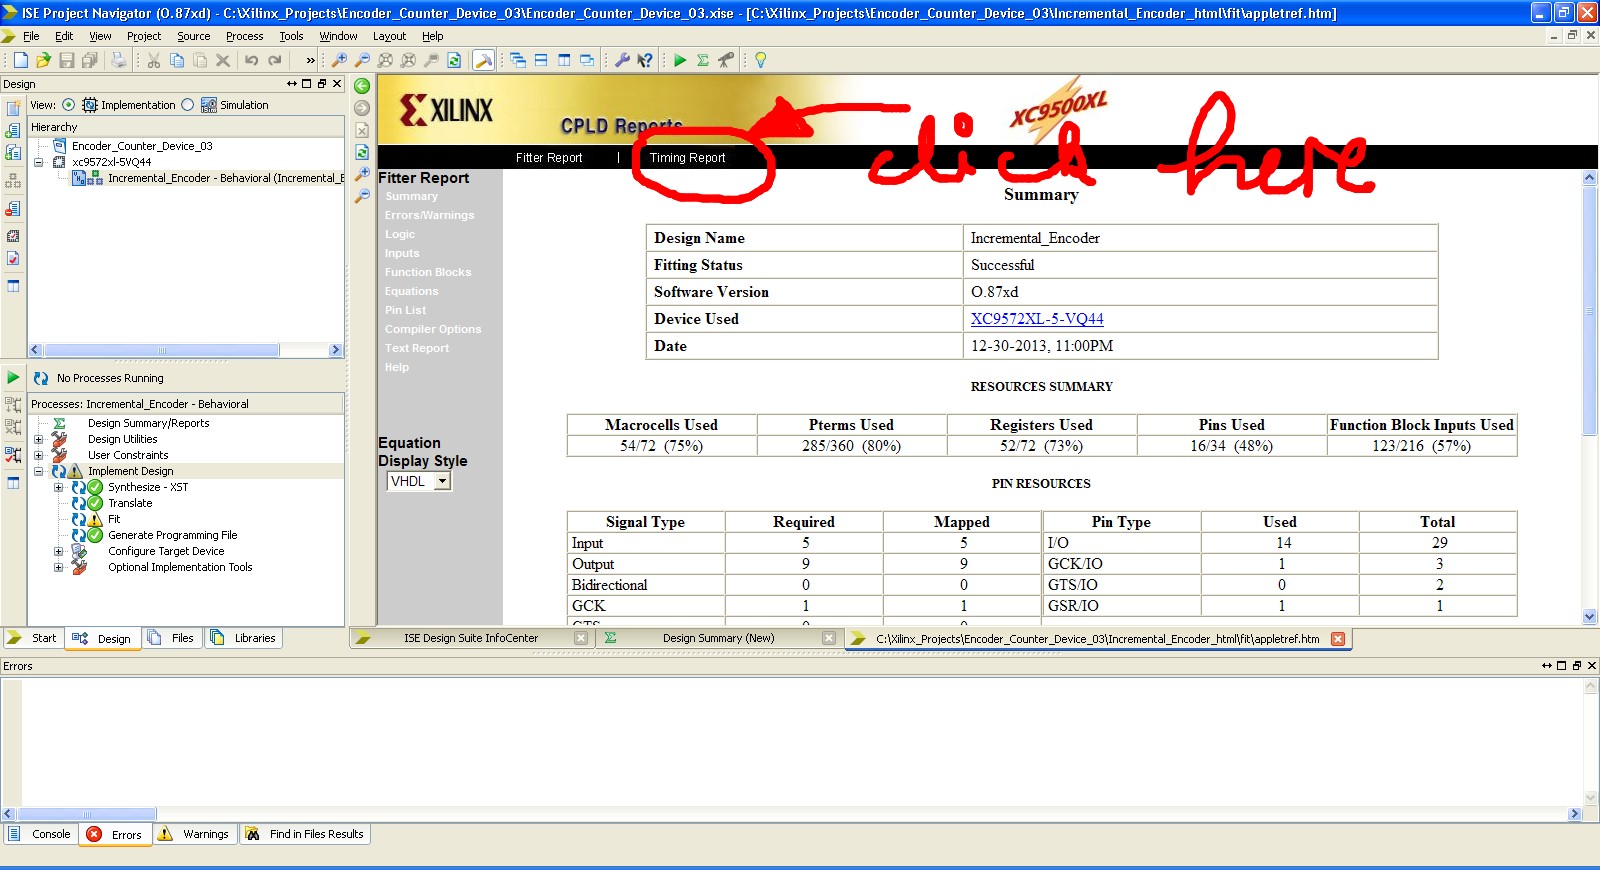Click the Undo toolbar icon
This screenshot has width=1600, height=870.
[x=252, y=60]
